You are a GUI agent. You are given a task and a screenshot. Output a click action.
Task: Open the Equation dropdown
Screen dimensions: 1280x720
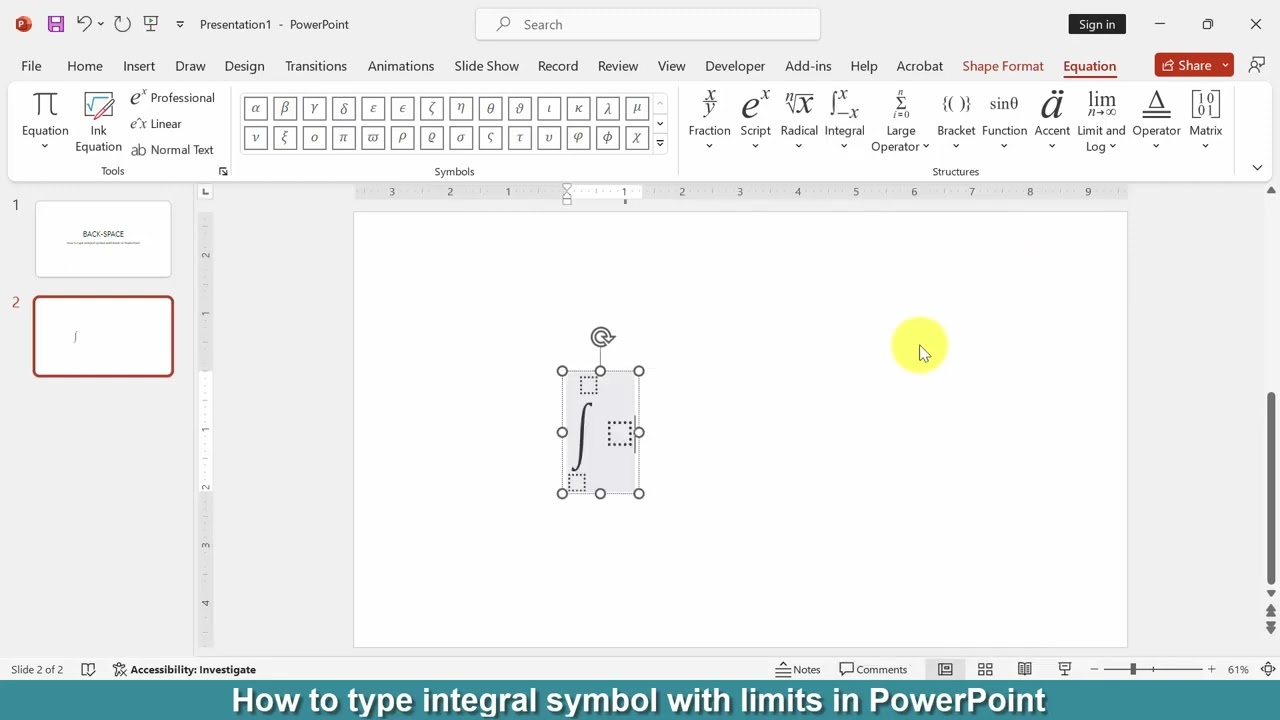(45, 122)
